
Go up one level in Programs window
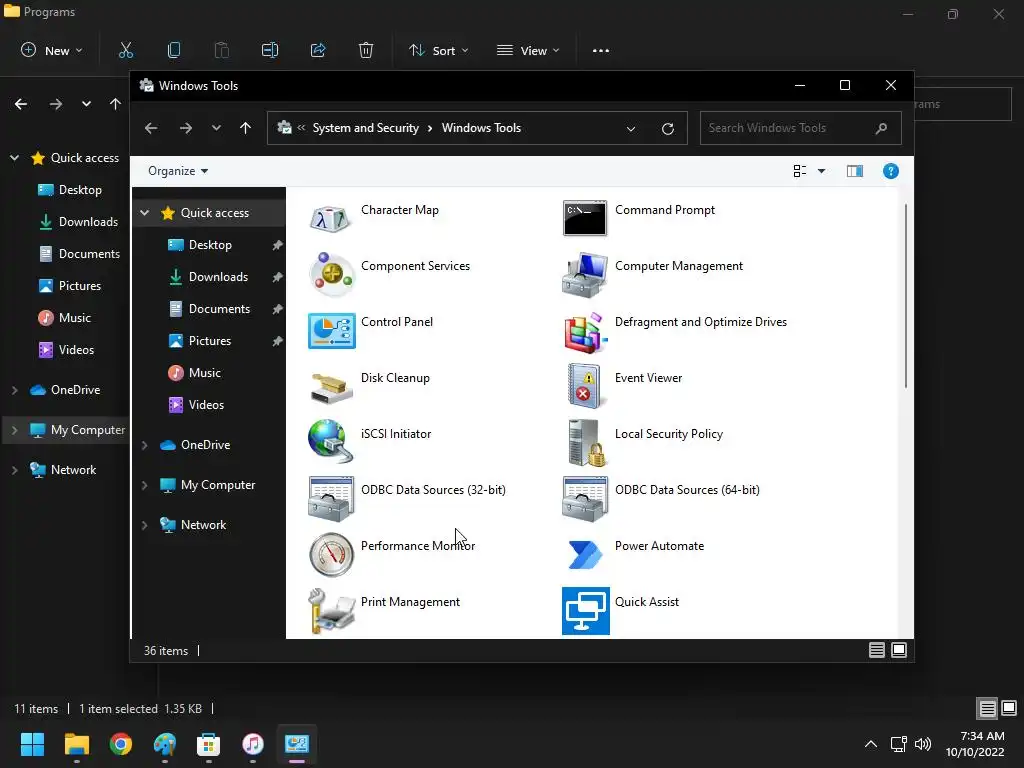click(115, 104)
